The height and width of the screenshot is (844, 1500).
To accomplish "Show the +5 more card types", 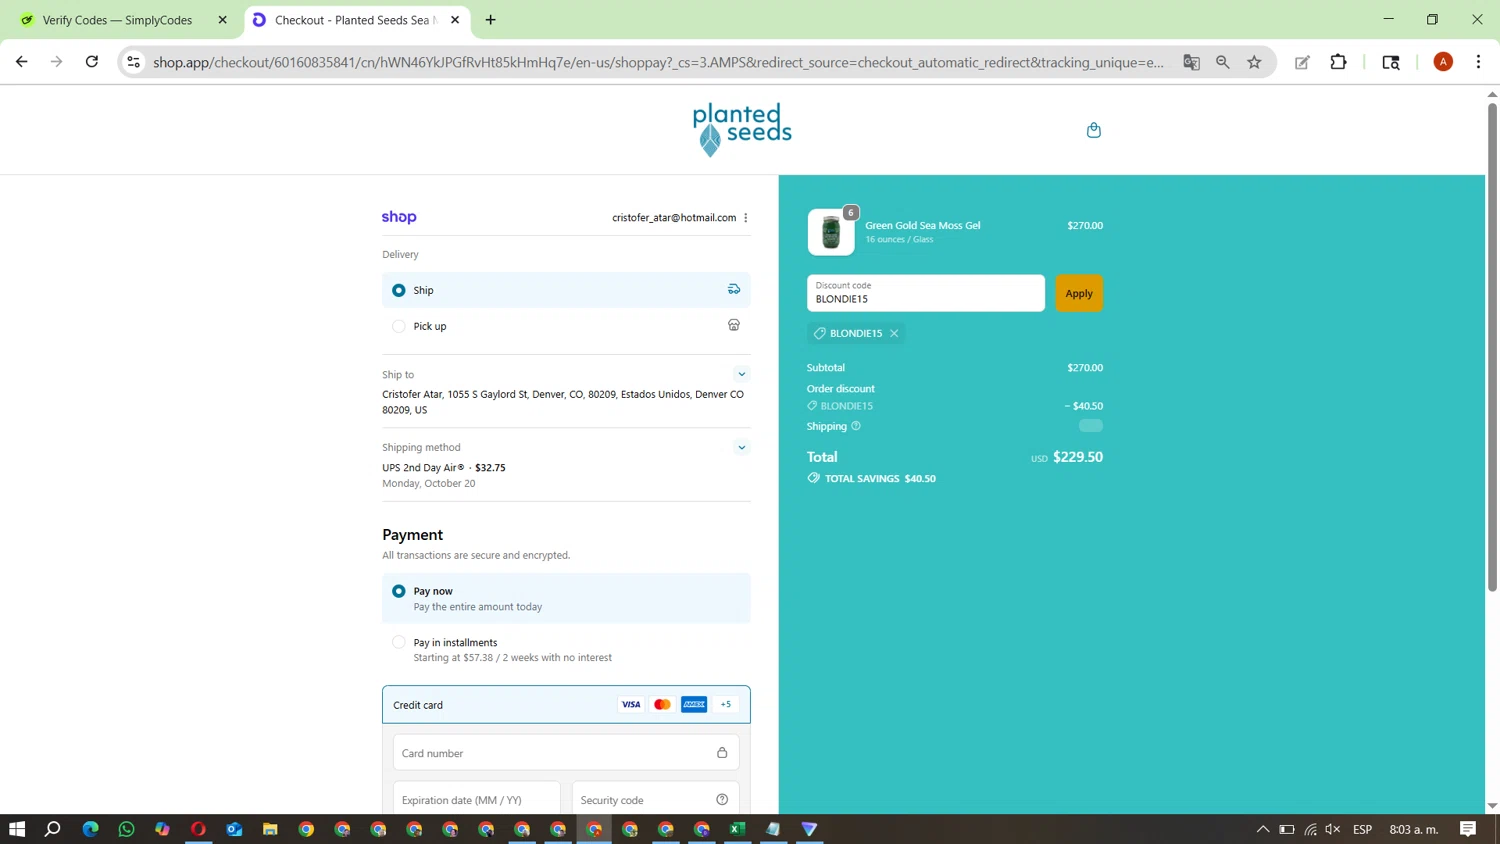I will (x=726, y=704).
